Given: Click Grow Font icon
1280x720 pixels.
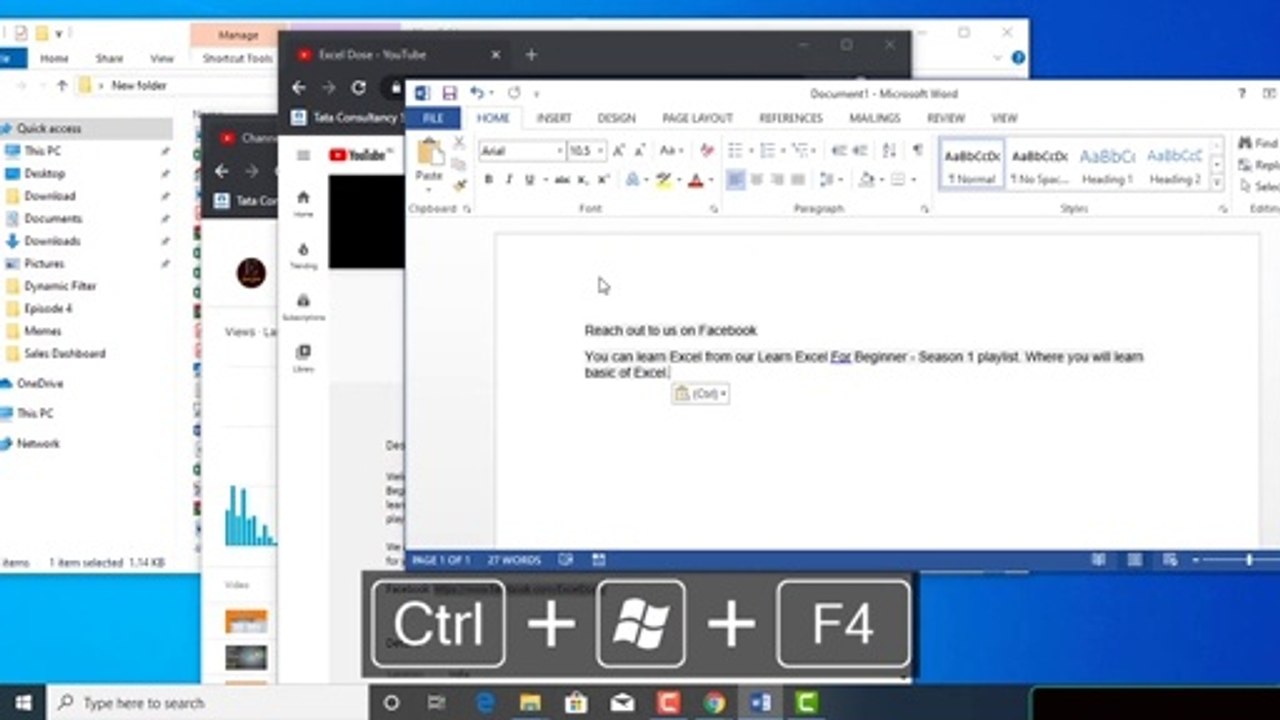Looking at the screenshot, I should tap(618, 151).
